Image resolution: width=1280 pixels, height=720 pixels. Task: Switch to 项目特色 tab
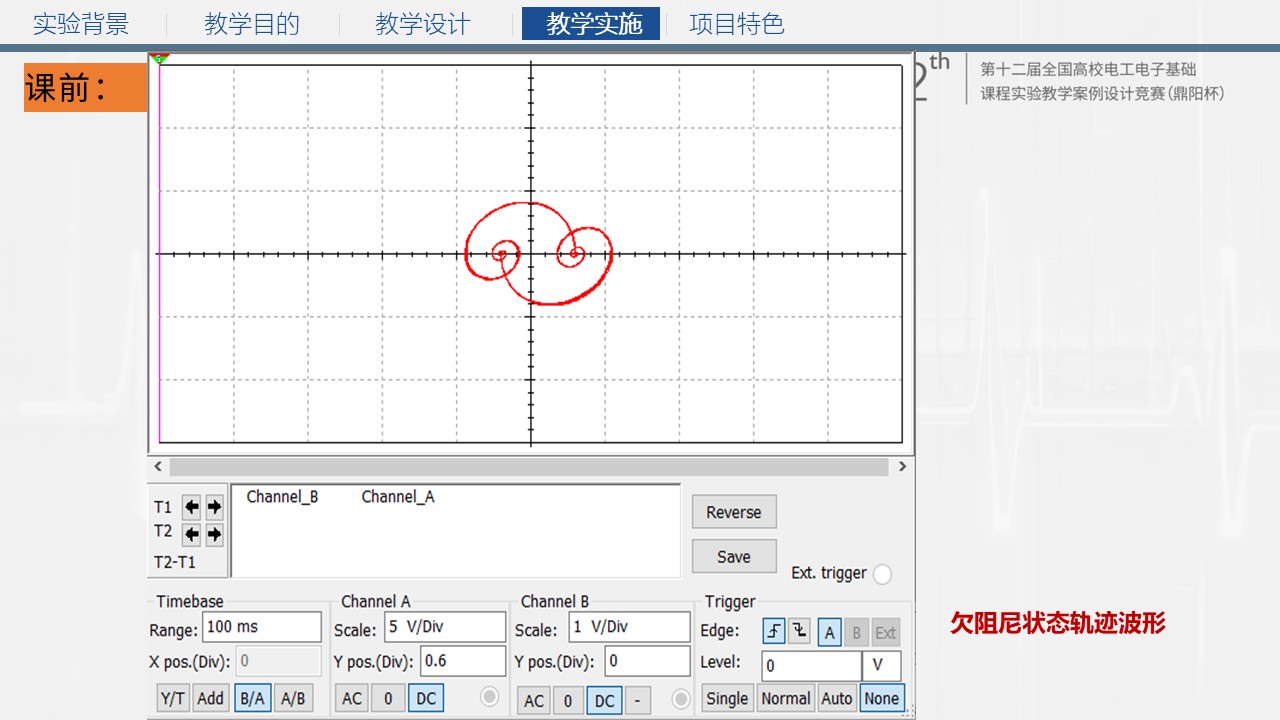coord(736,25)
